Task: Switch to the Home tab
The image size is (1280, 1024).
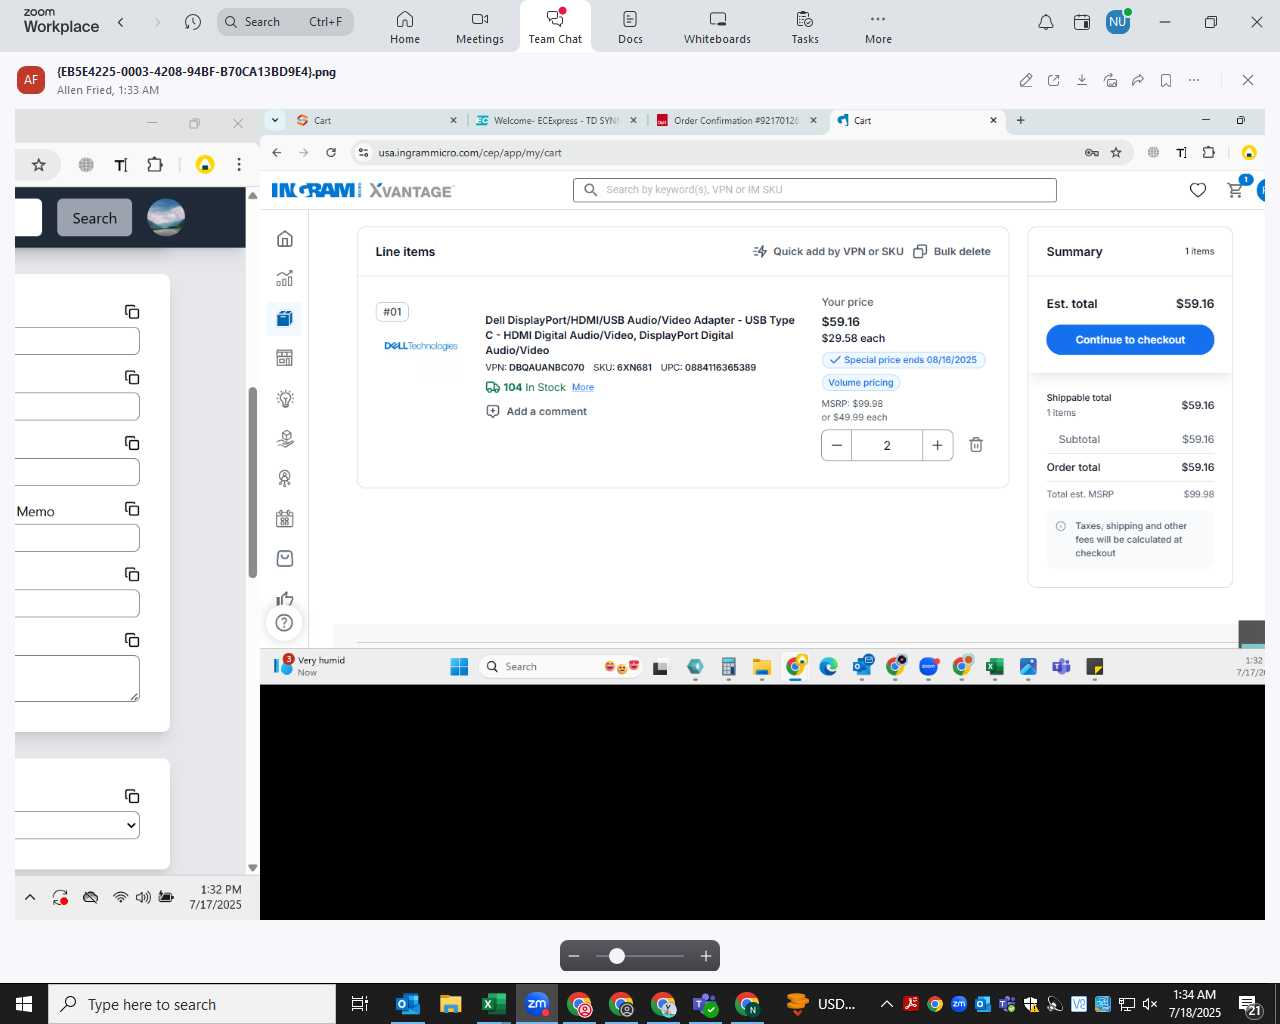Action: pyautogui.click(x=405, y=27)
